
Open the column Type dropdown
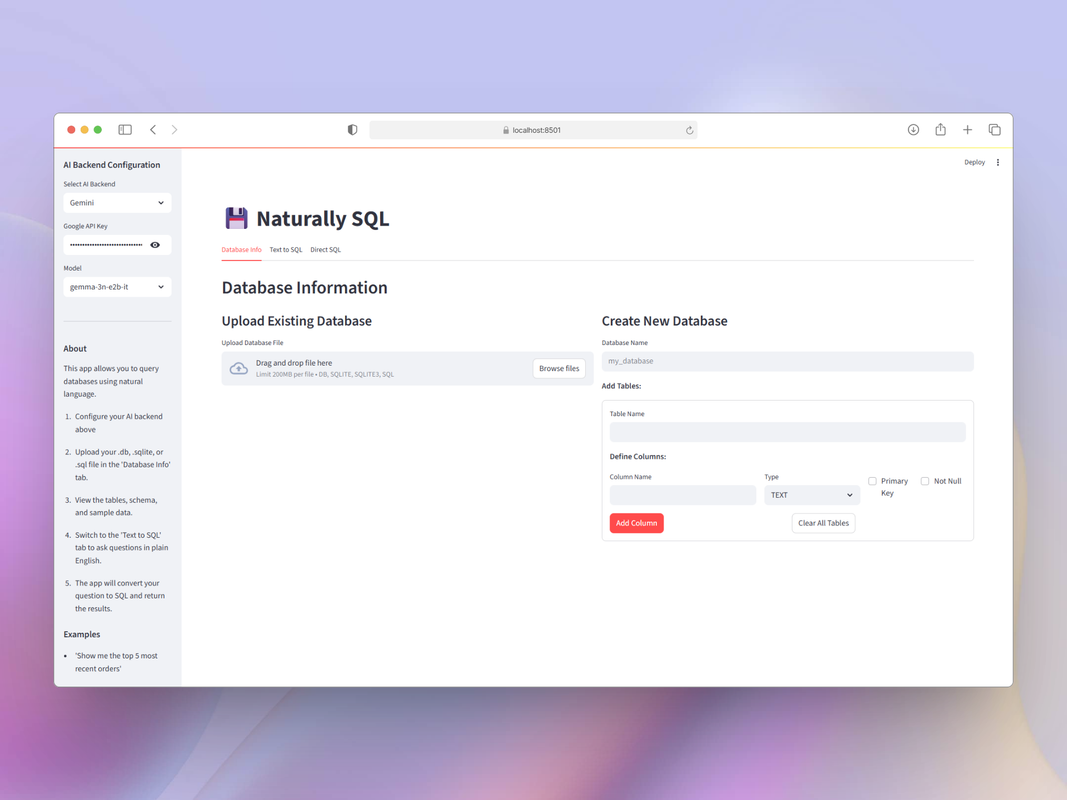click(x=812, y=495)
